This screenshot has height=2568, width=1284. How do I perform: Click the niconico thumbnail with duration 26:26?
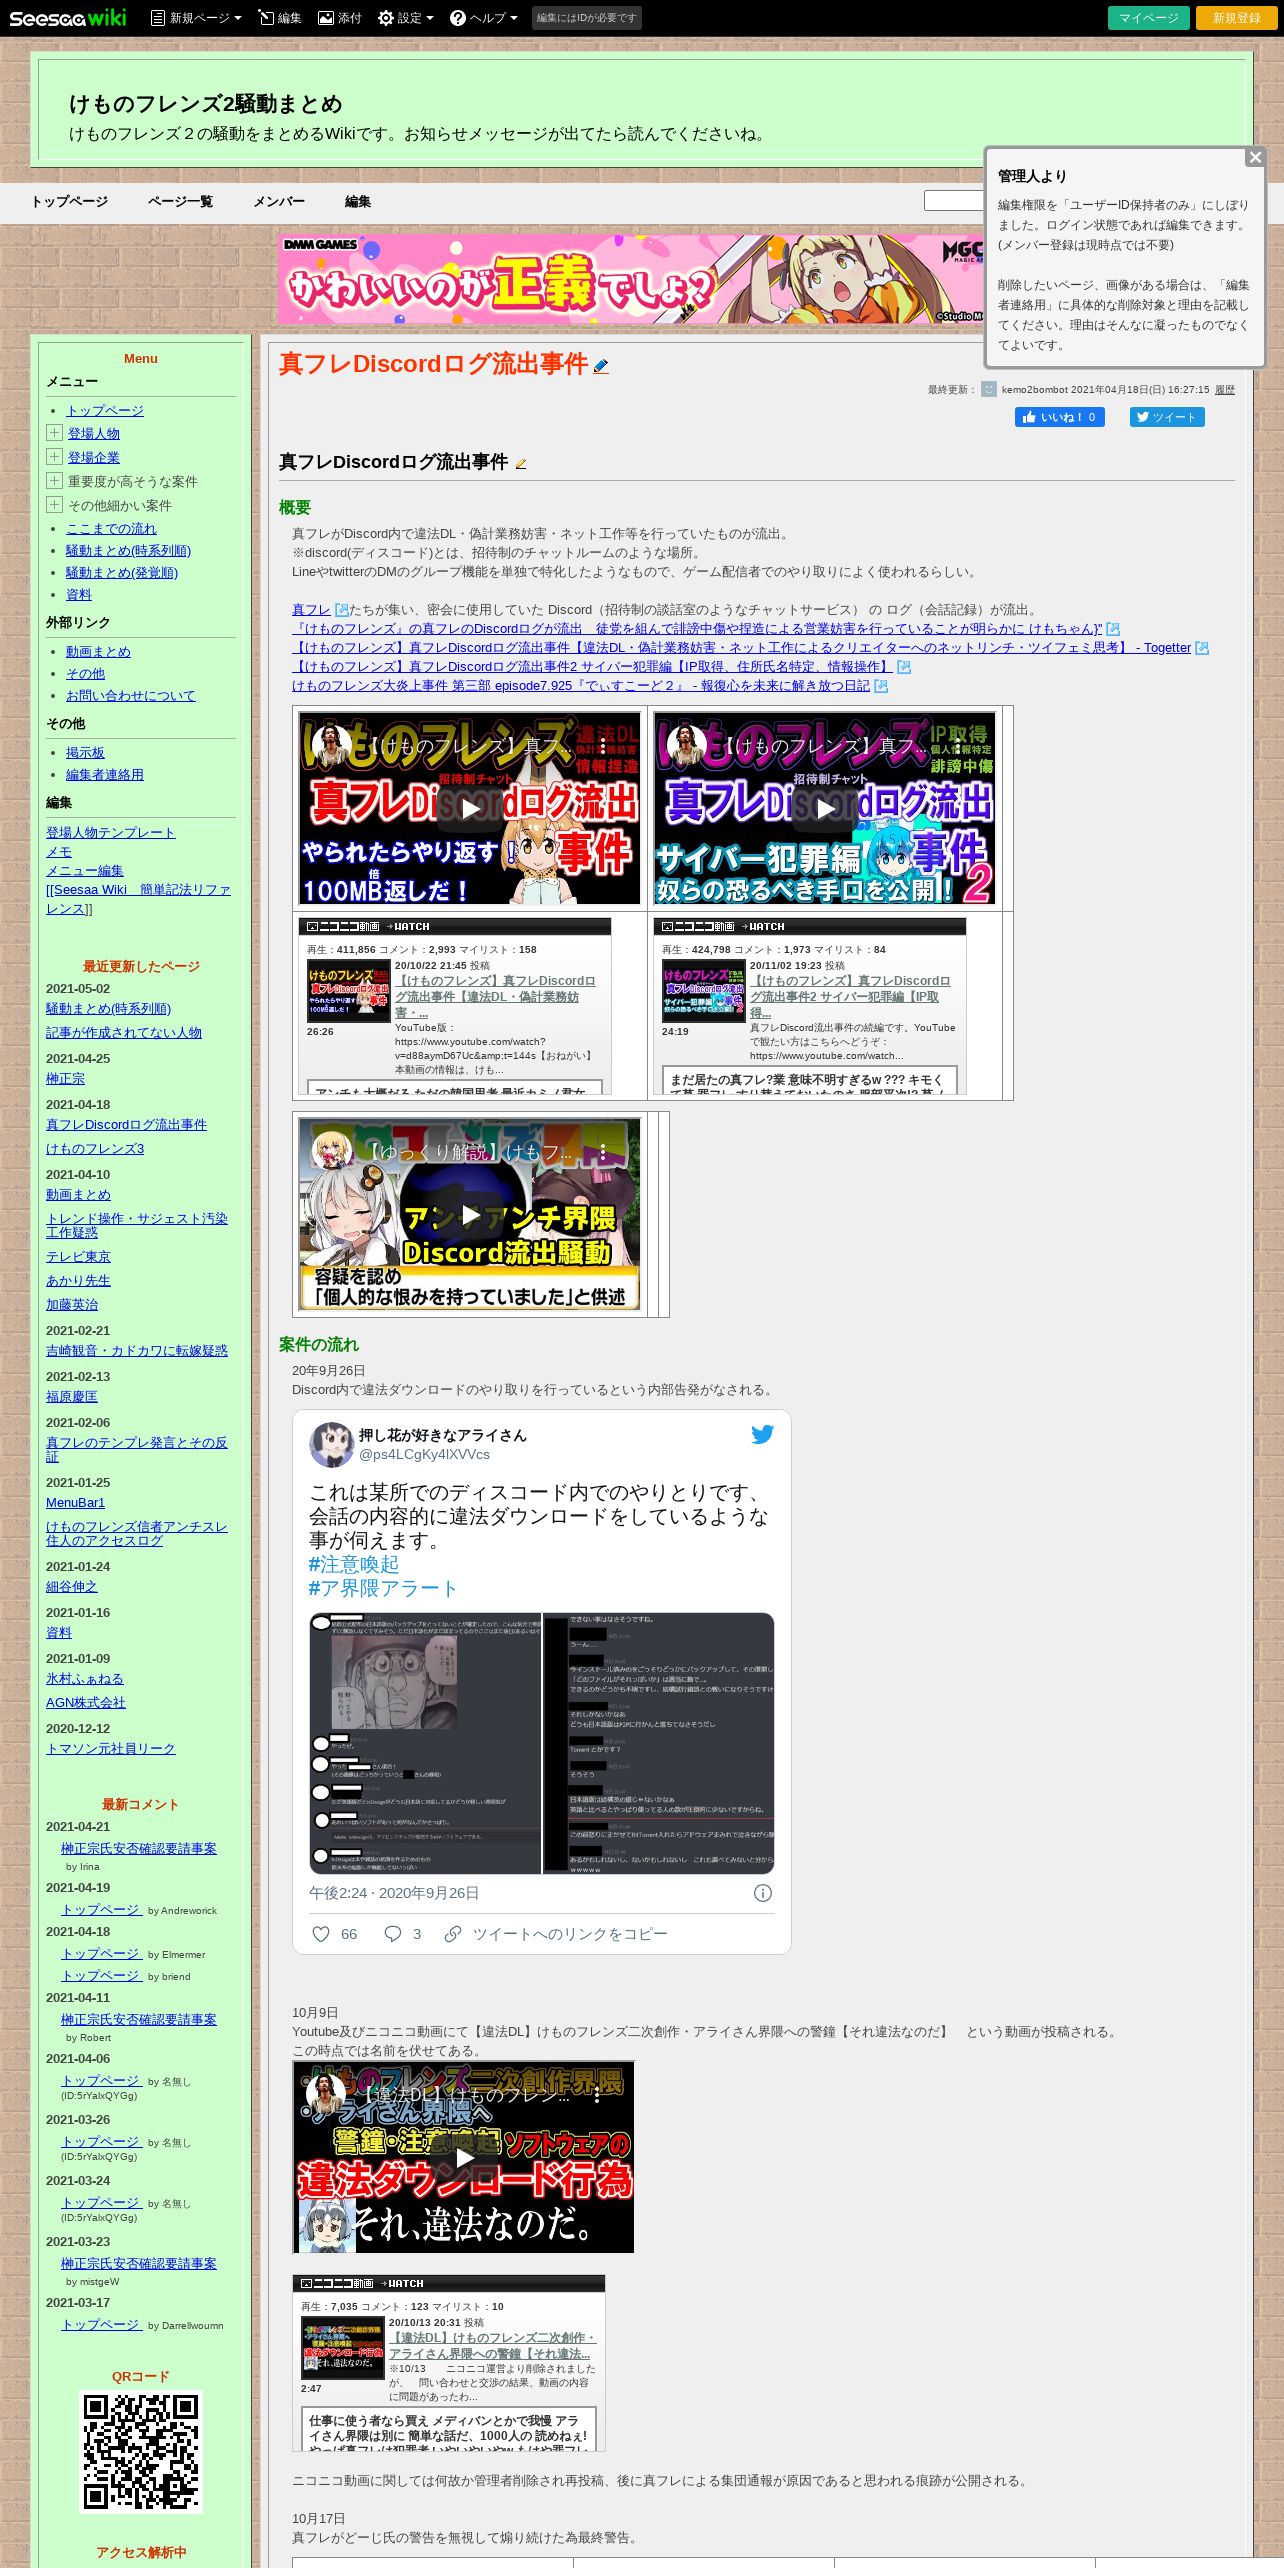pyautogui.click(x=348, y=990)
